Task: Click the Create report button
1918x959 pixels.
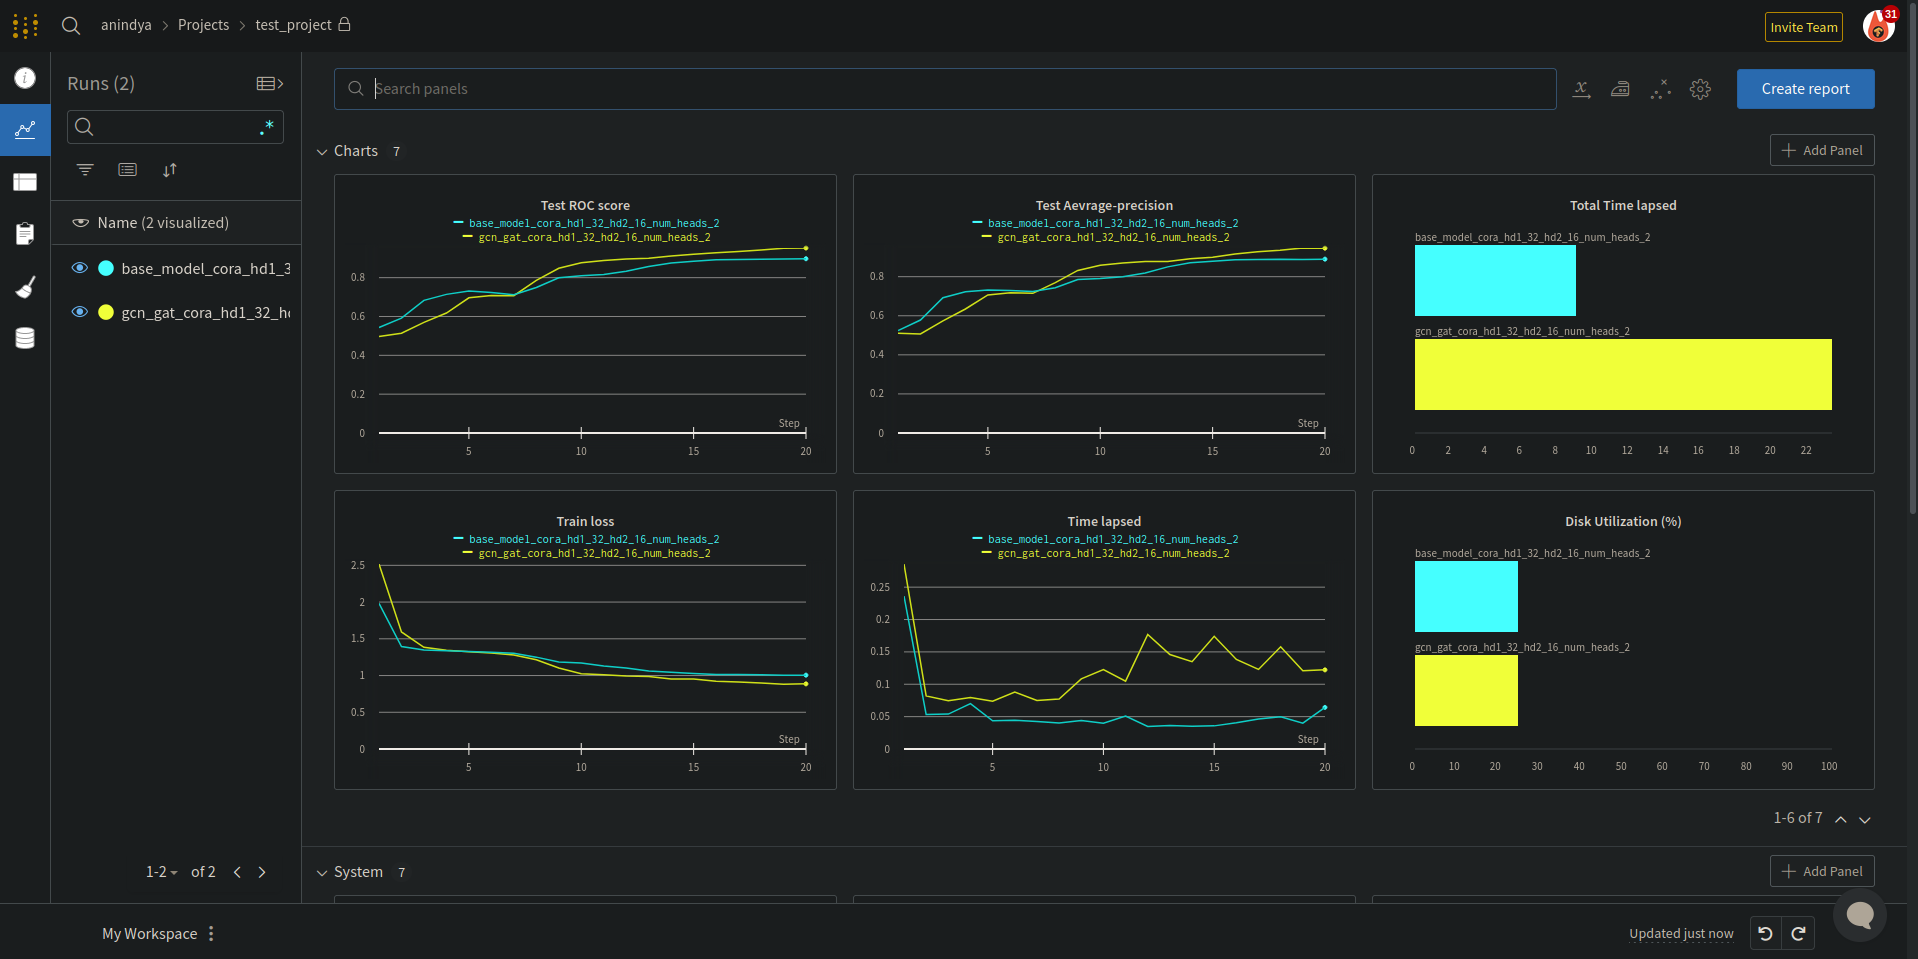Action: pos(1805,89)
